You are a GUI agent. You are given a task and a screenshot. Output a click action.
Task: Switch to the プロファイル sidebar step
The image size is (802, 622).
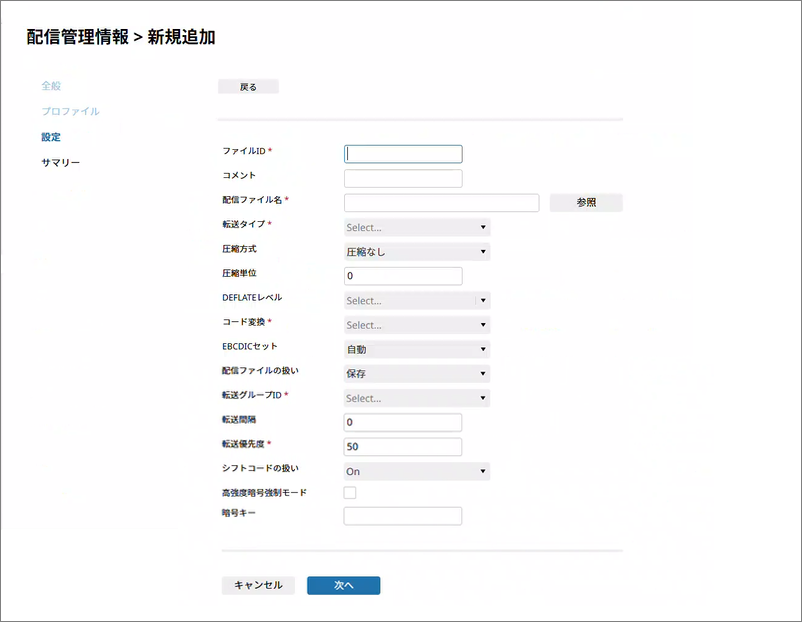[70, 111]
